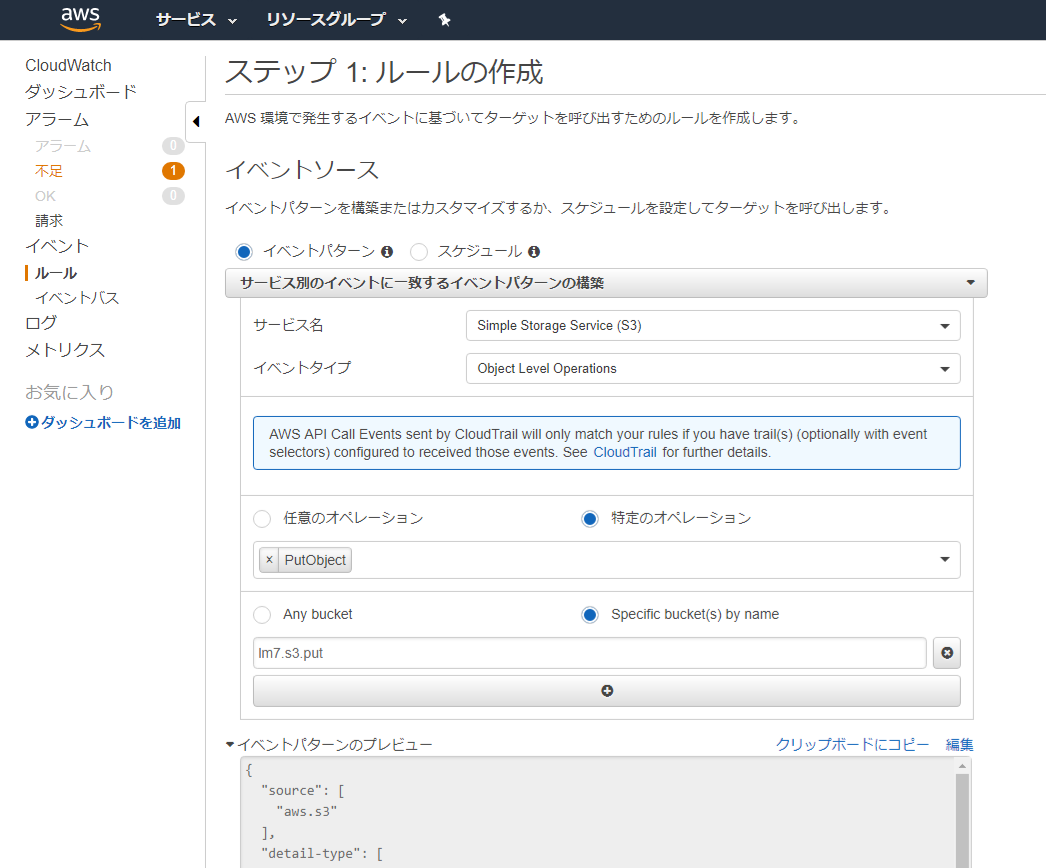
Task: Click the pin shortcut icon in top bar
Action: pyautogui.click(x=444, y=20)
